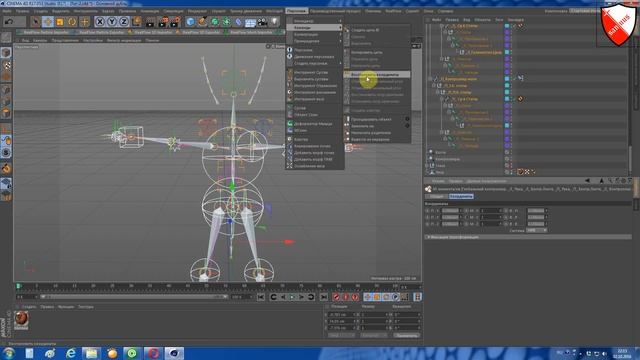Toggle scale keyframe recording in timeline
Image resolution: width=640 pixels, height=360 pixels.
[x=377, y=297]
